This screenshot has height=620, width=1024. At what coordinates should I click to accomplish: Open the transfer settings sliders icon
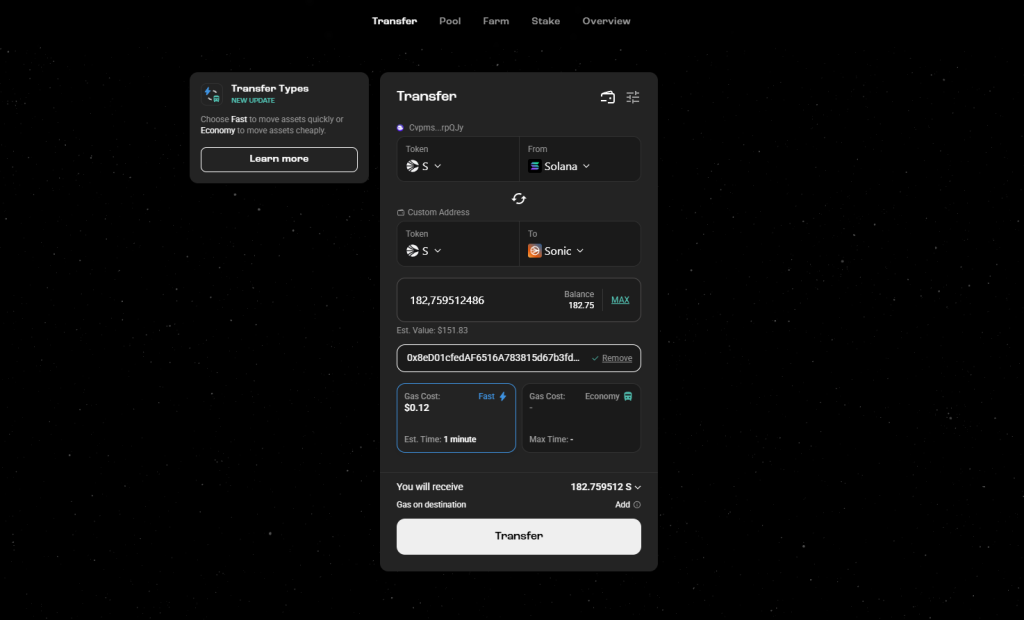pos(633,97)
